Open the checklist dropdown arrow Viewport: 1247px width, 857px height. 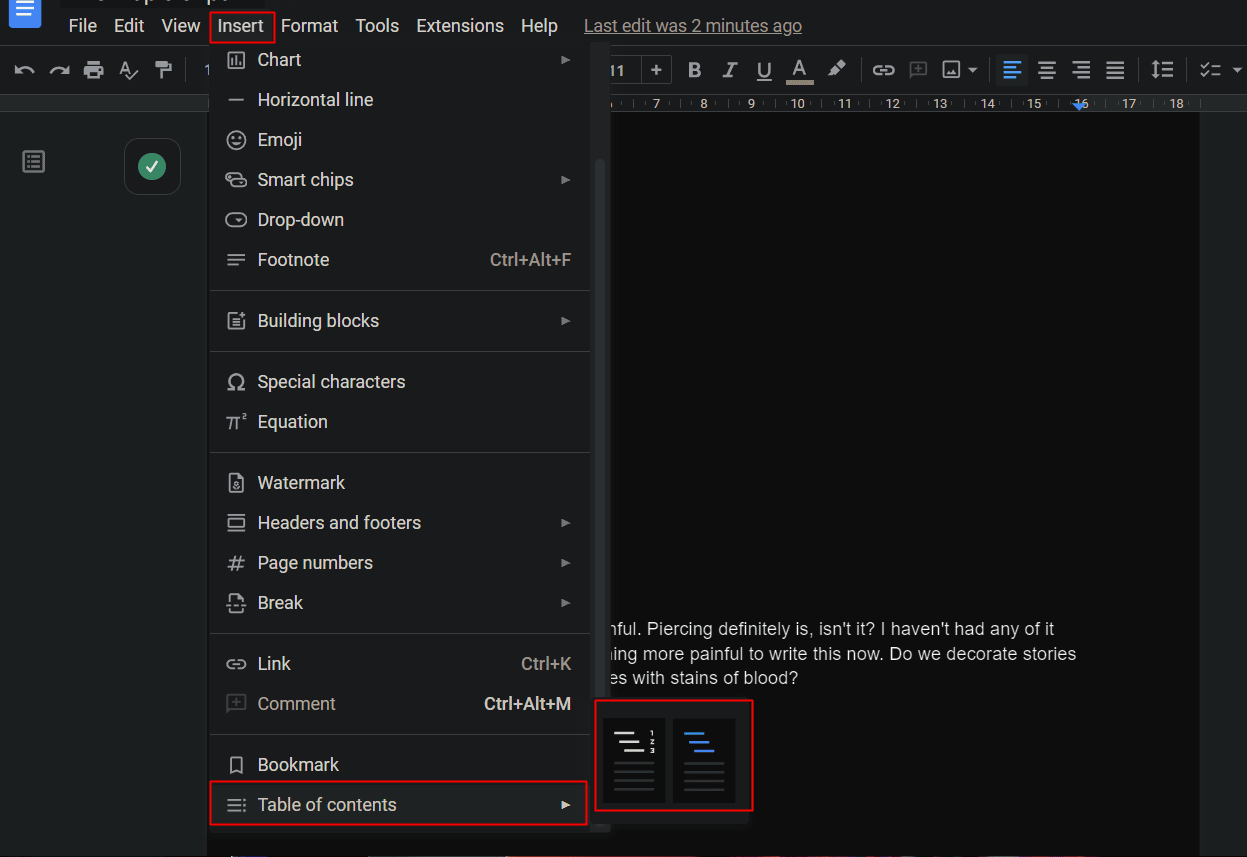tap(1237, 70)
